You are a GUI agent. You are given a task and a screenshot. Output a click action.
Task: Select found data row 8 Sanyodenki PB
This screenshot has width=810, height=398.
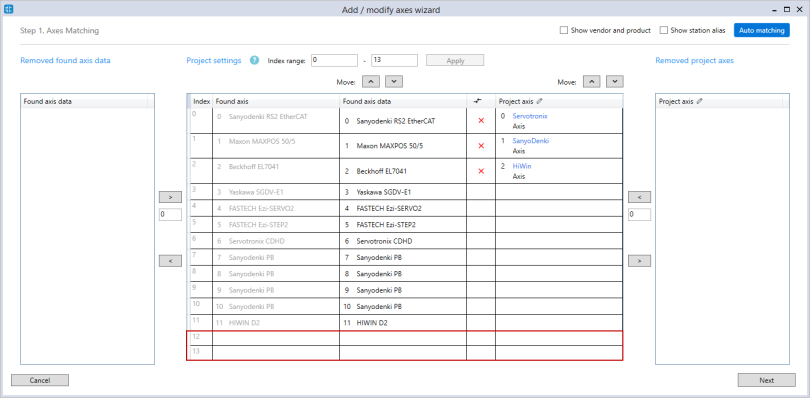click(403, 273)
